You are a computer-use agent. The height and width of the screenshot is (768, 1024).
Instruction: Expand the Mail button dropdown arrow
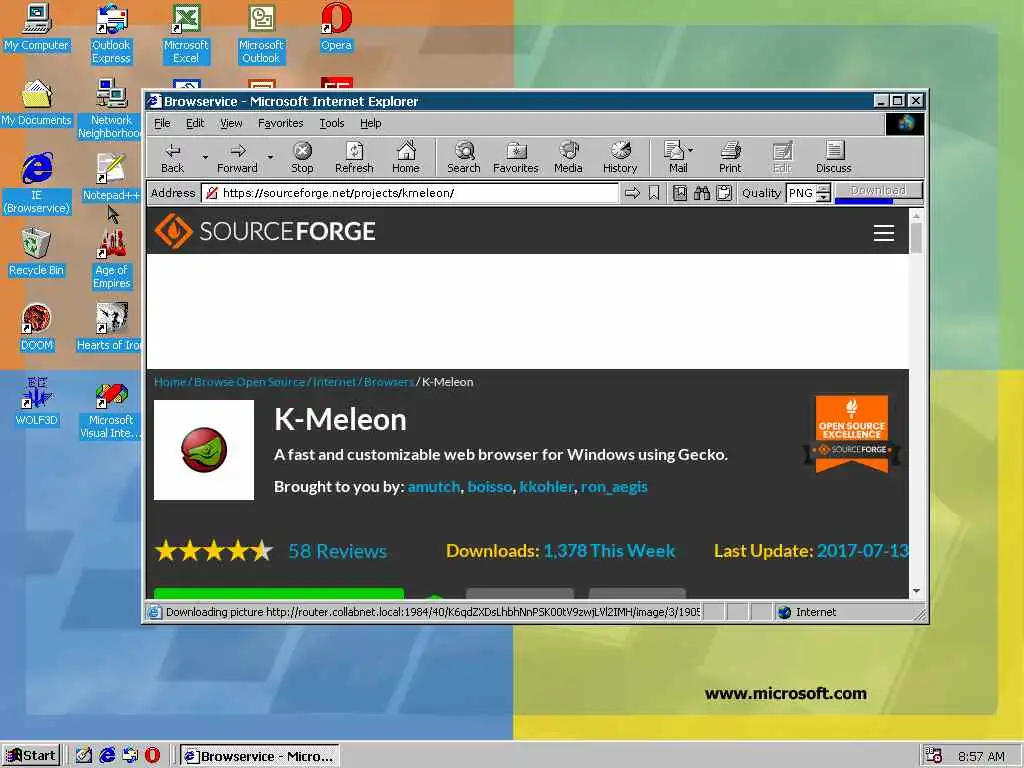pos(691,150)
